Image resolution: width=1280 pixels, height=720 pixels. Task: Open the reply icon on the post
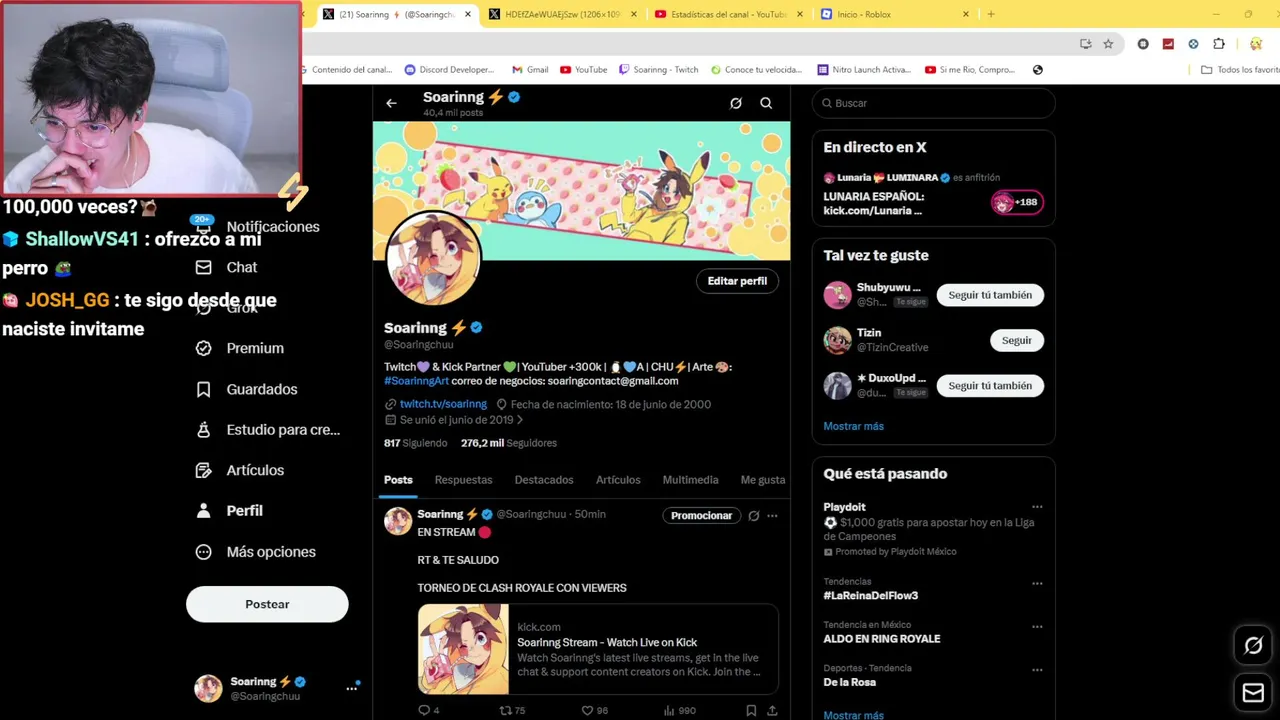click(423, 710)
